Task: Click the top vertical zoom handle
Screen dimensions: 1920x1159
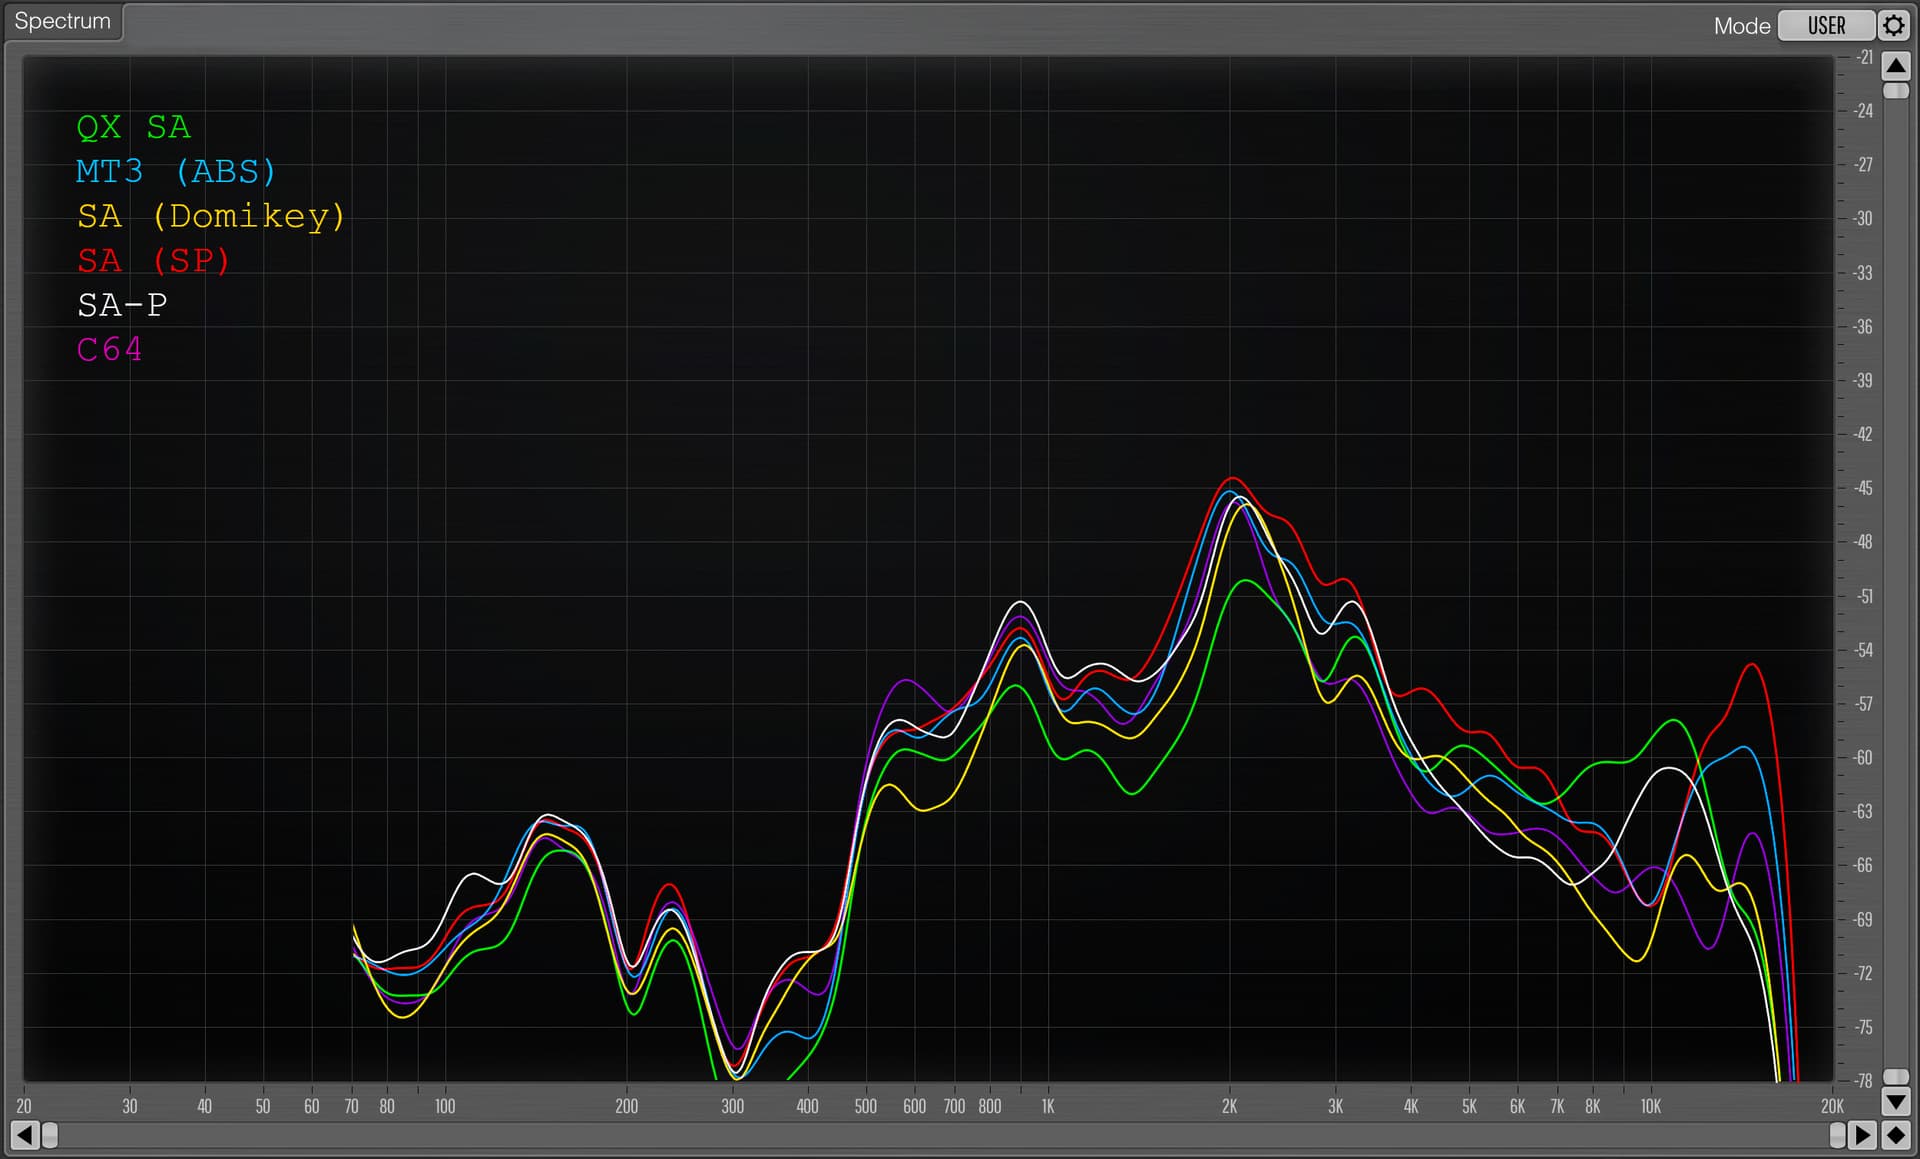Action: pyautogui.click(x=1895, y=90)
